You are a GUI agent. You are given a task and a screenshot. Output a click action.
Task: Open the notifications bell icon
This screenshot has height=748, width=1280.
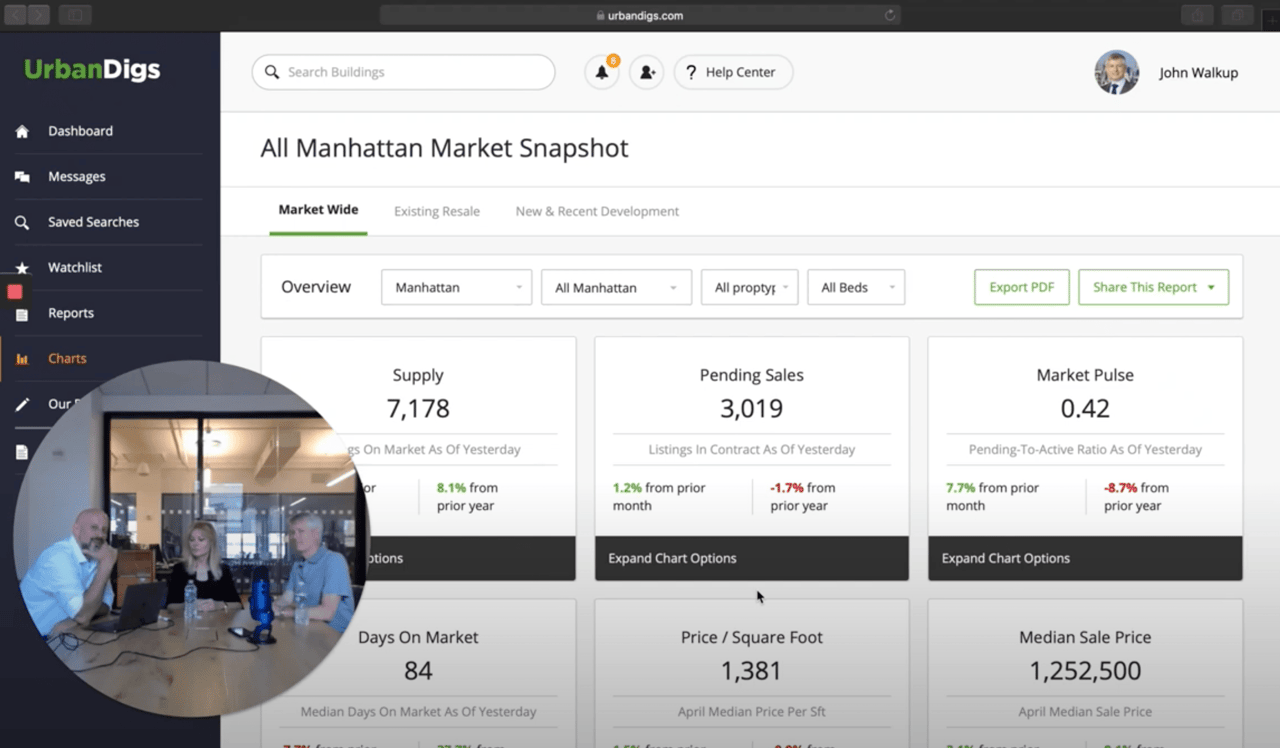pyautogui.click(x=602, y=72)
